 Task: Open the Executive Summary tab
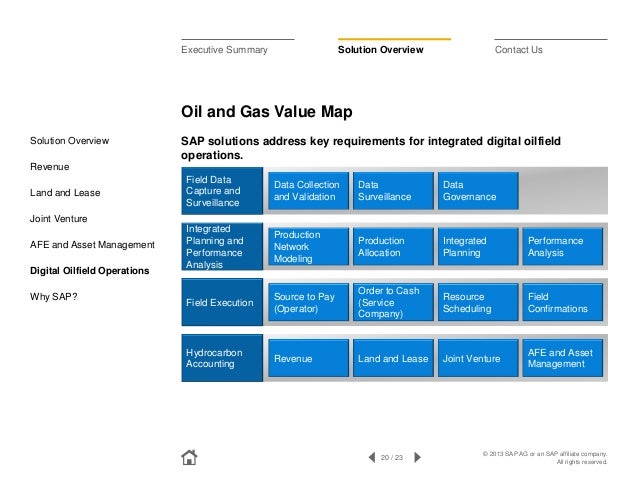225,50
